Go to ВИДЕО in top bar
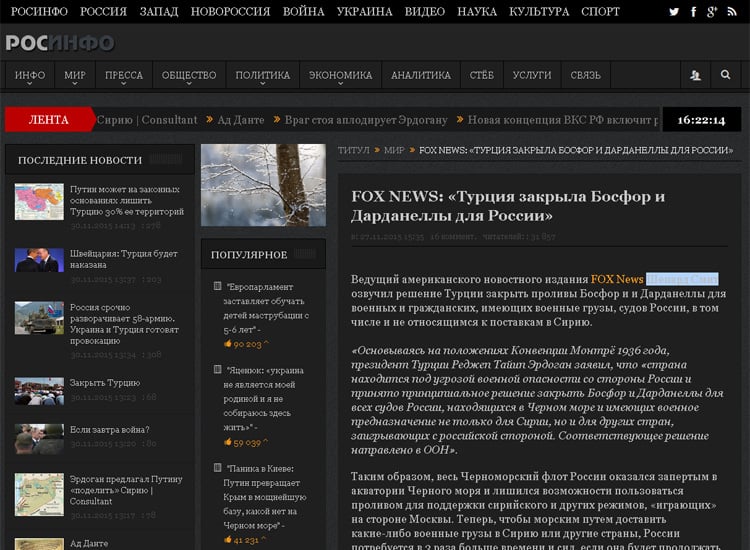The image size is (750, 550). pyautogui.click(x=425, y=11)
